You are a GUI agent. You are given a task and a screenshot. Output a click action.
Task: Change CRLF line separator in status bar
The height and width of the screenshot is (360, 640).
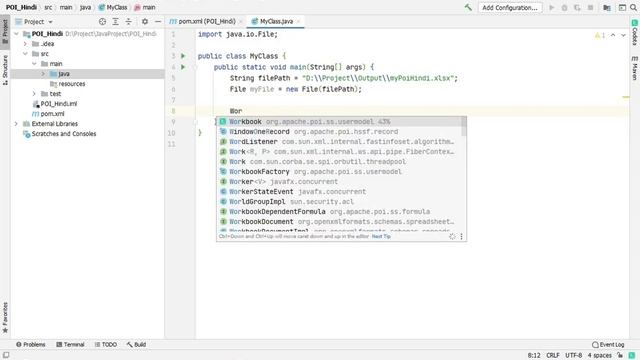pyautogui.click(x=553, y=356)
